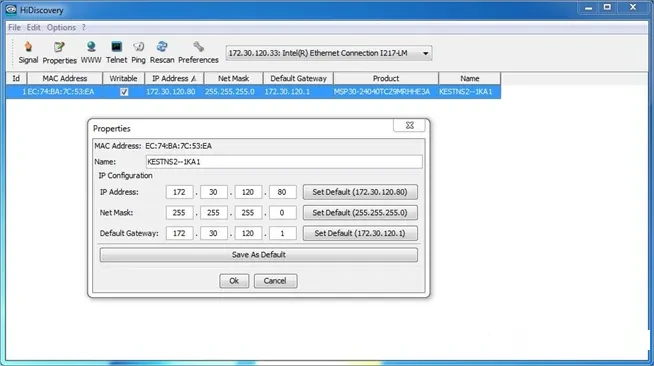Select Net Mask first octet field

(x=179, y=213)
